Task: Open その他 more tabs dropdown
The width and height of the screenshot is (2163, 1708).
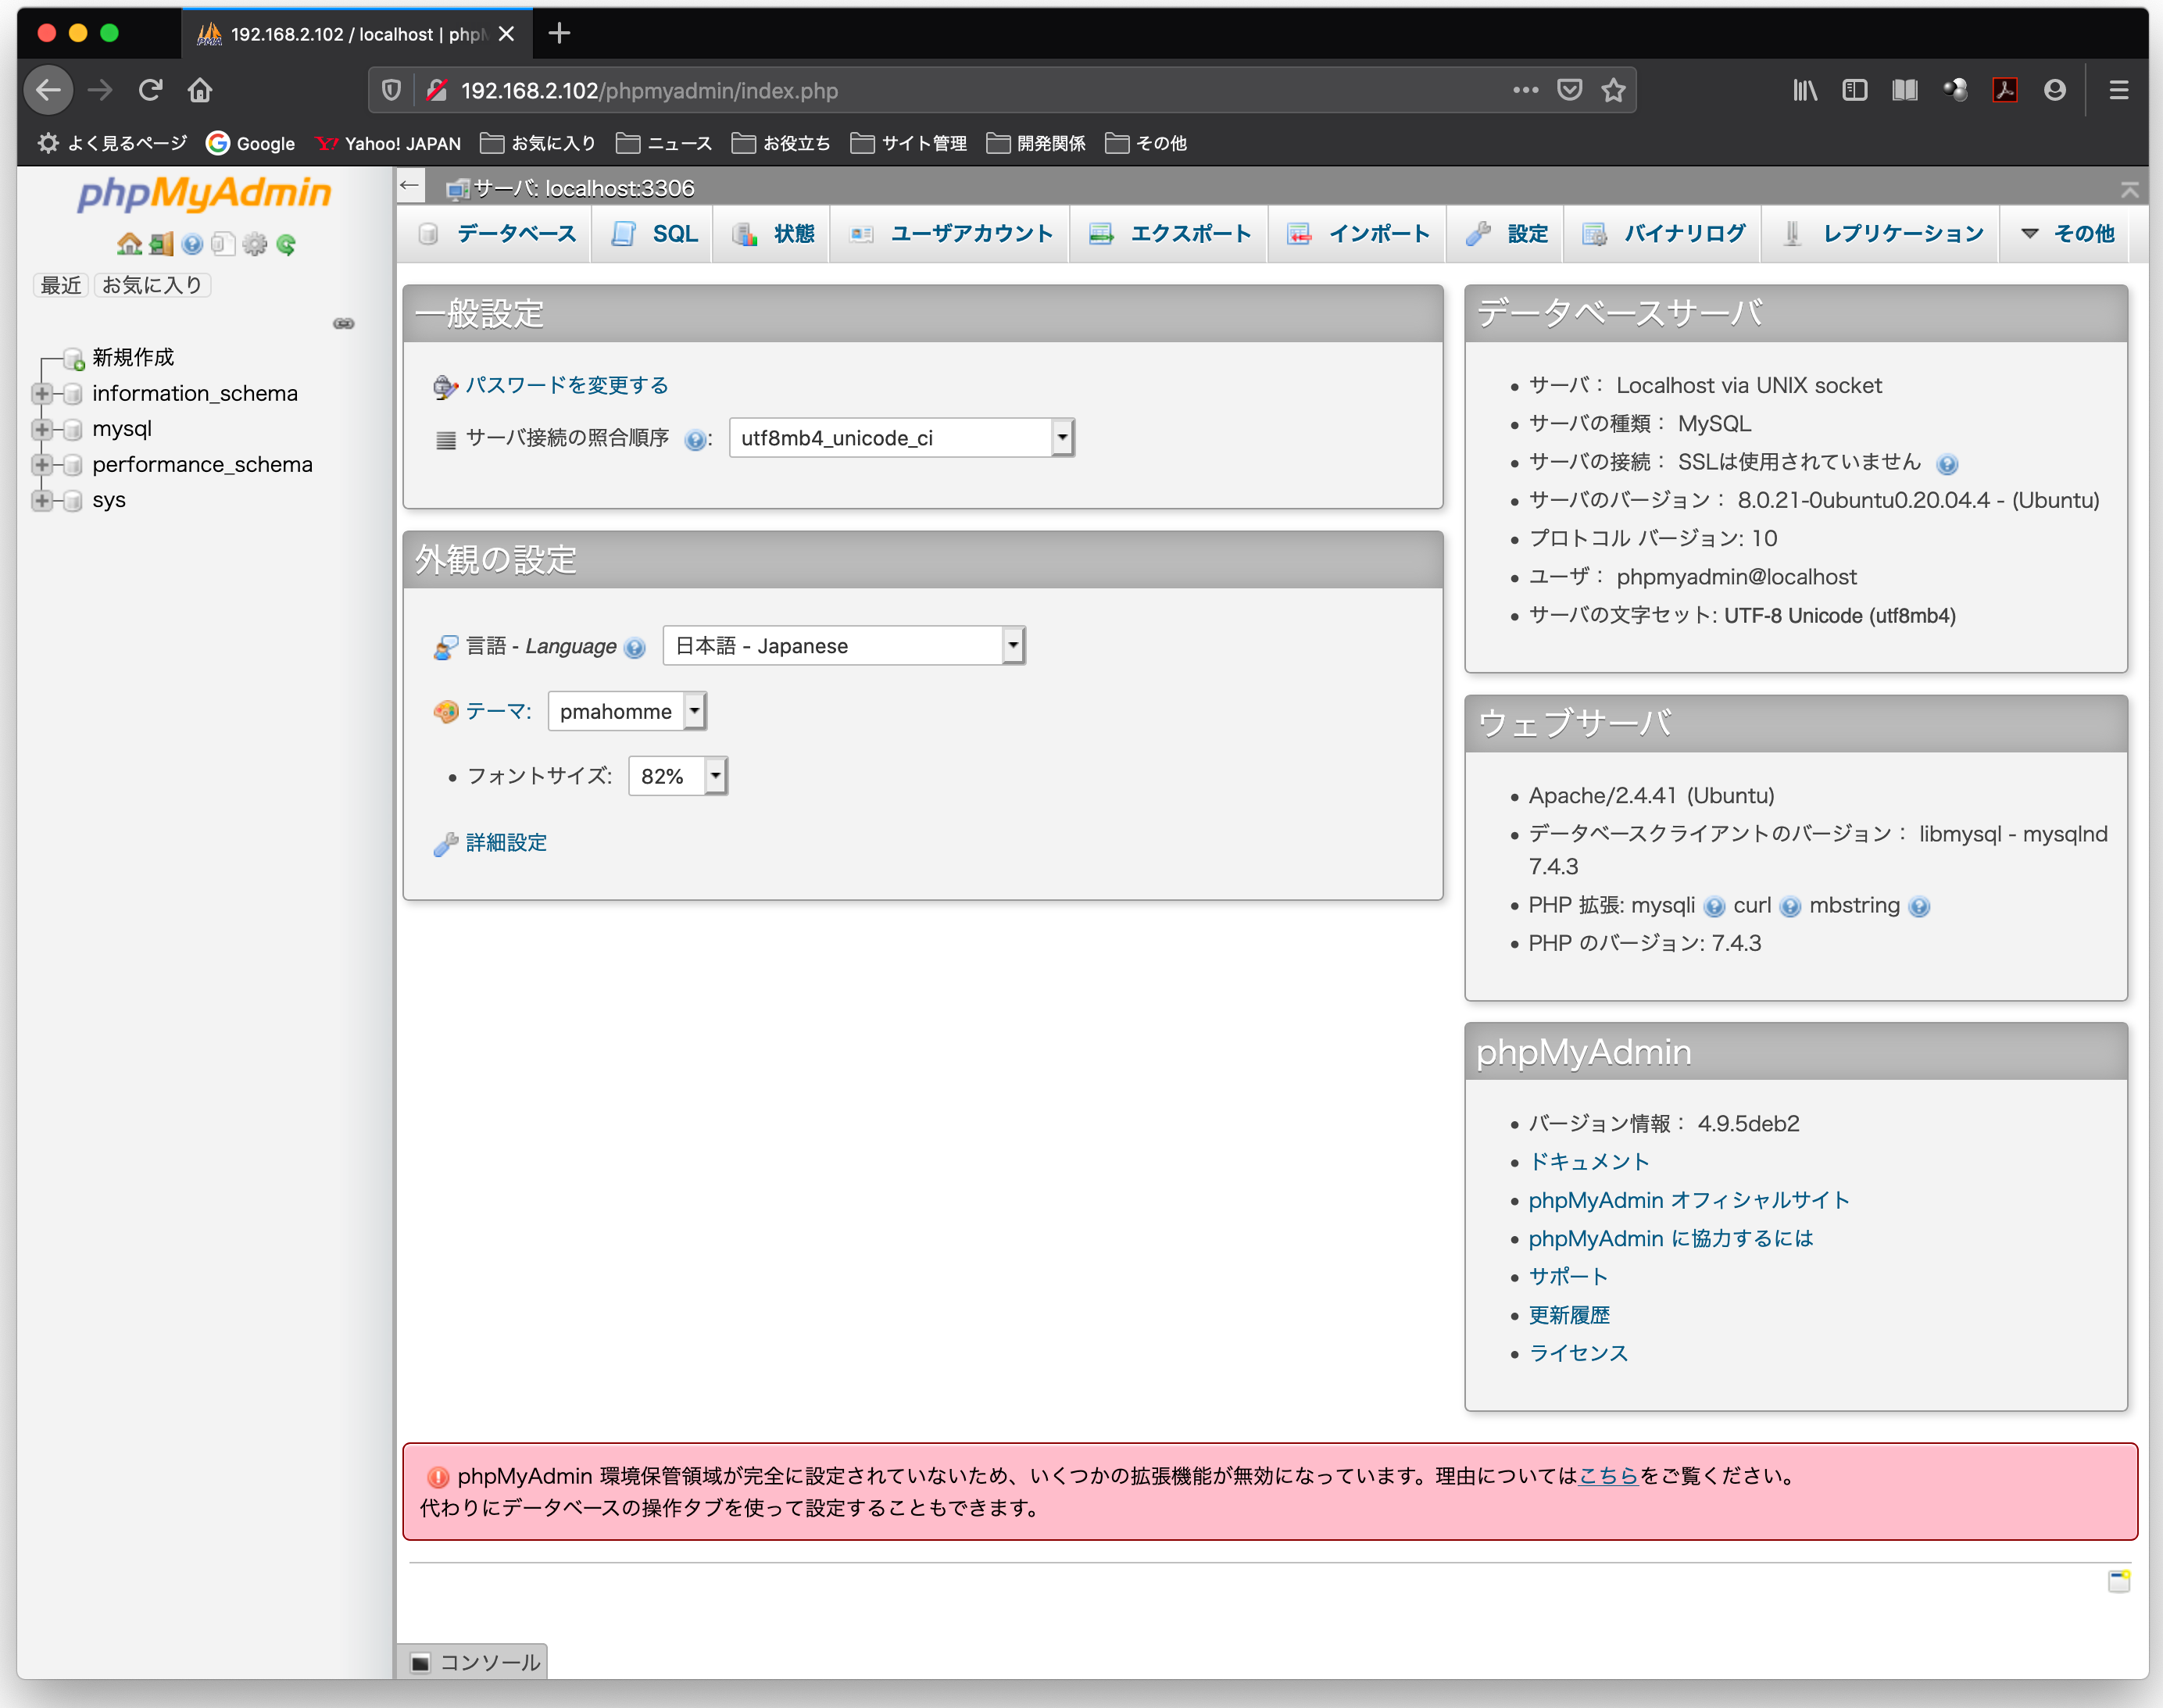Action: 2066,234
